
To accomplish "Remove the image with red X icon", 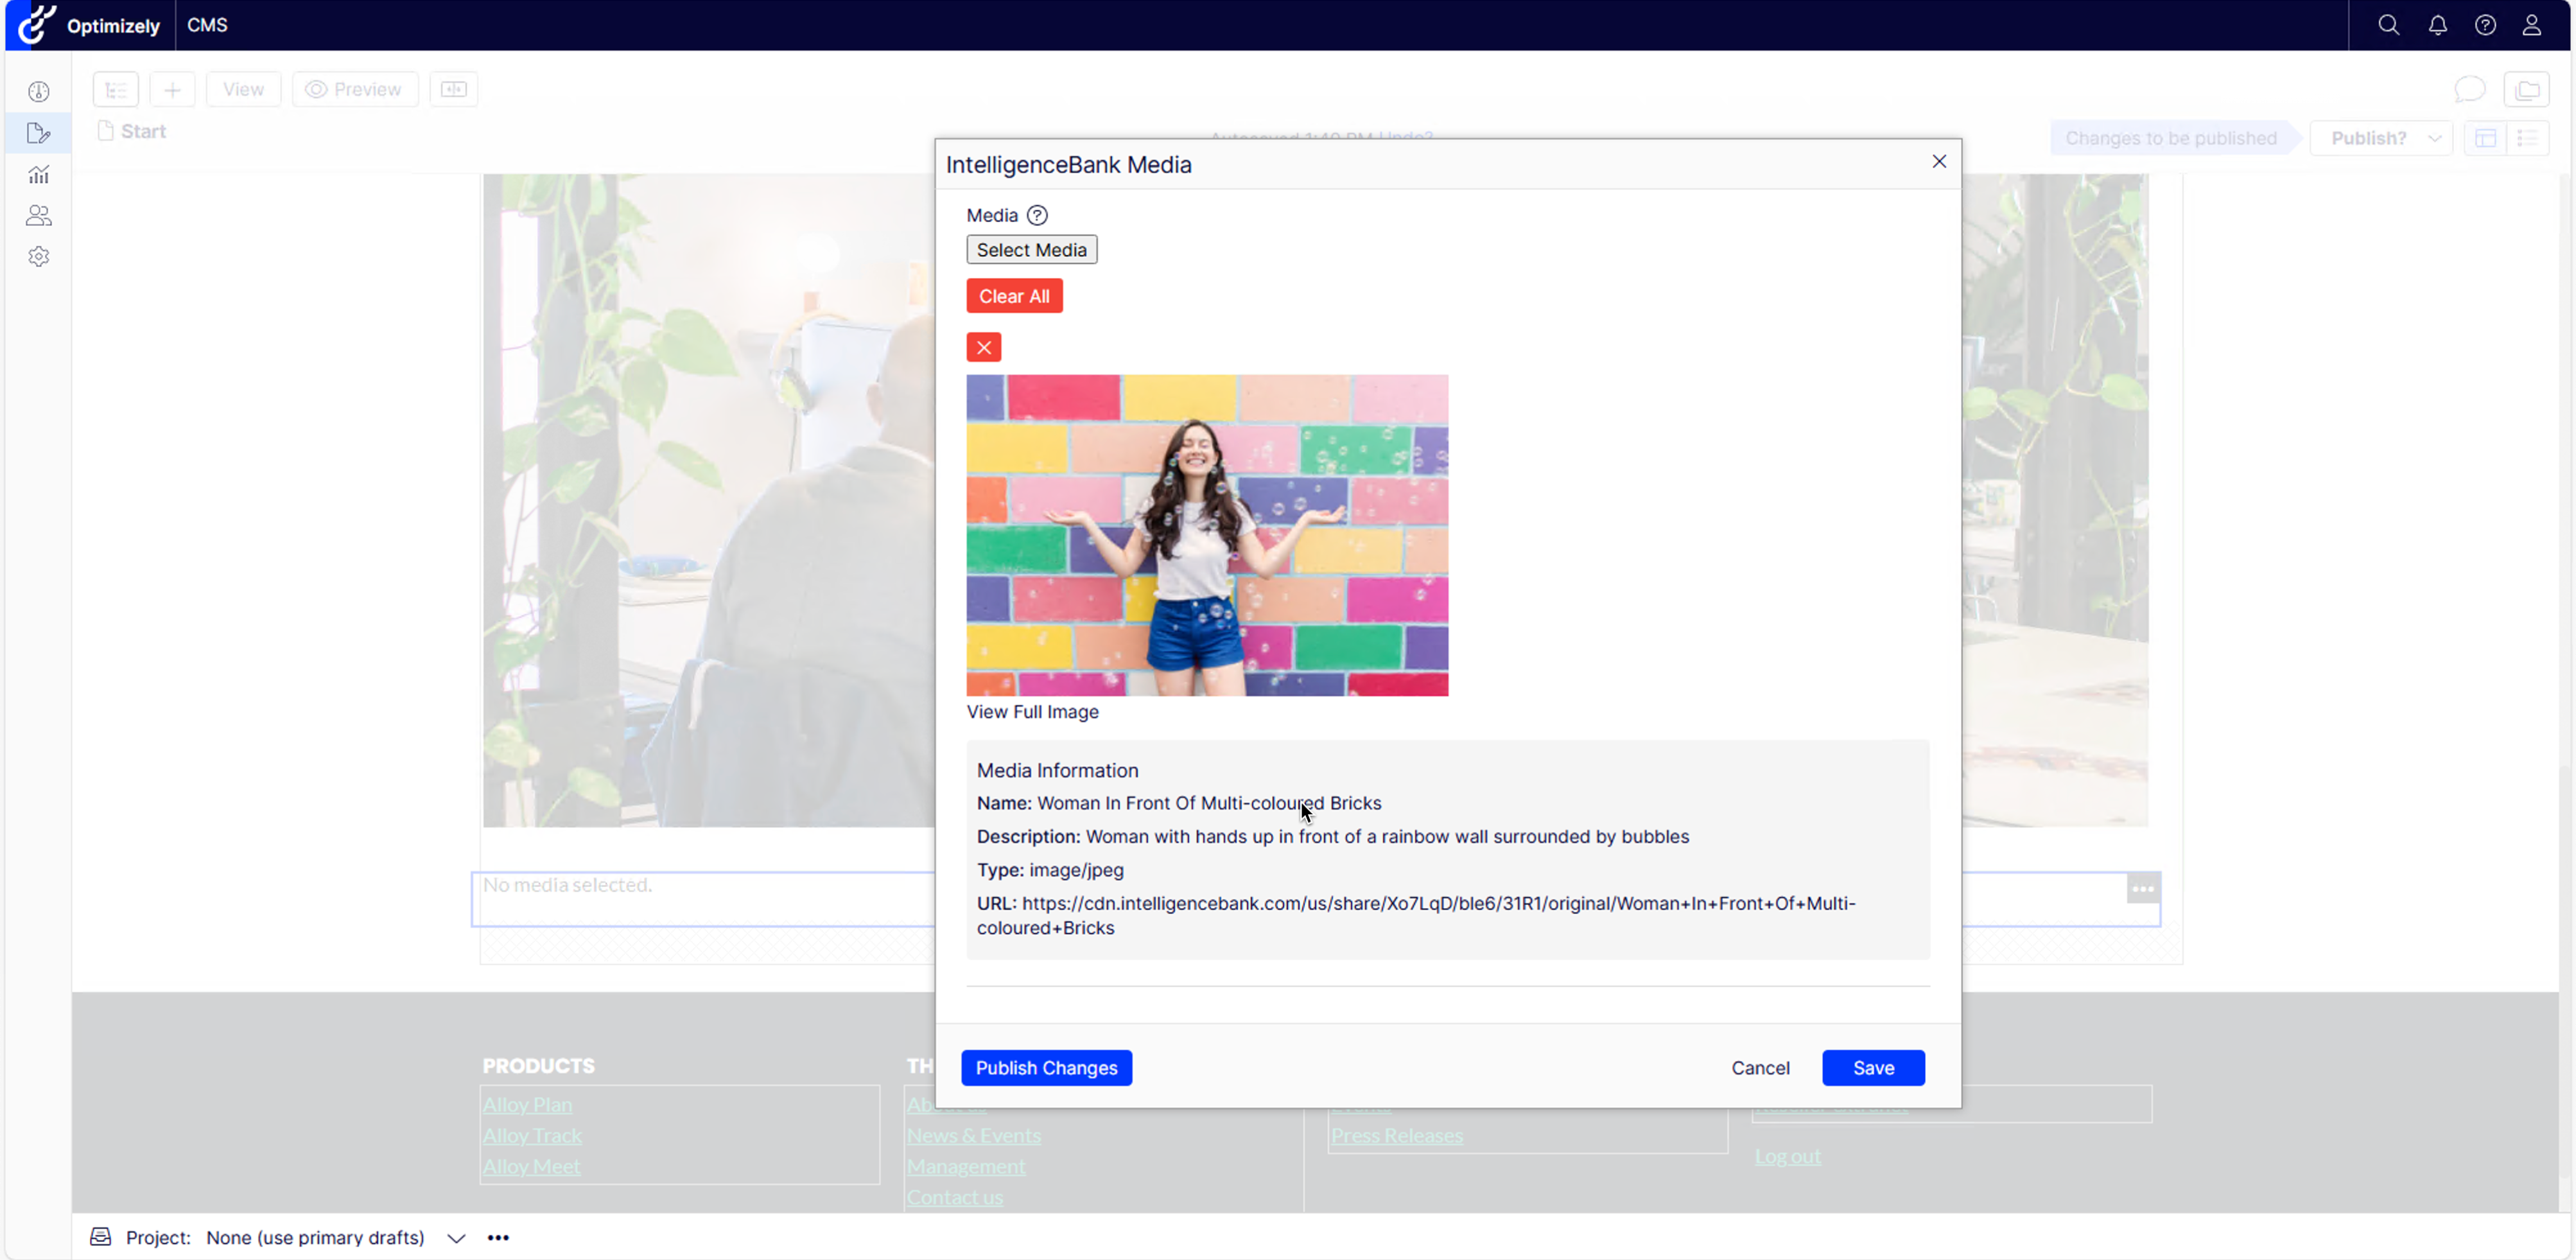I will click(983, 347).
